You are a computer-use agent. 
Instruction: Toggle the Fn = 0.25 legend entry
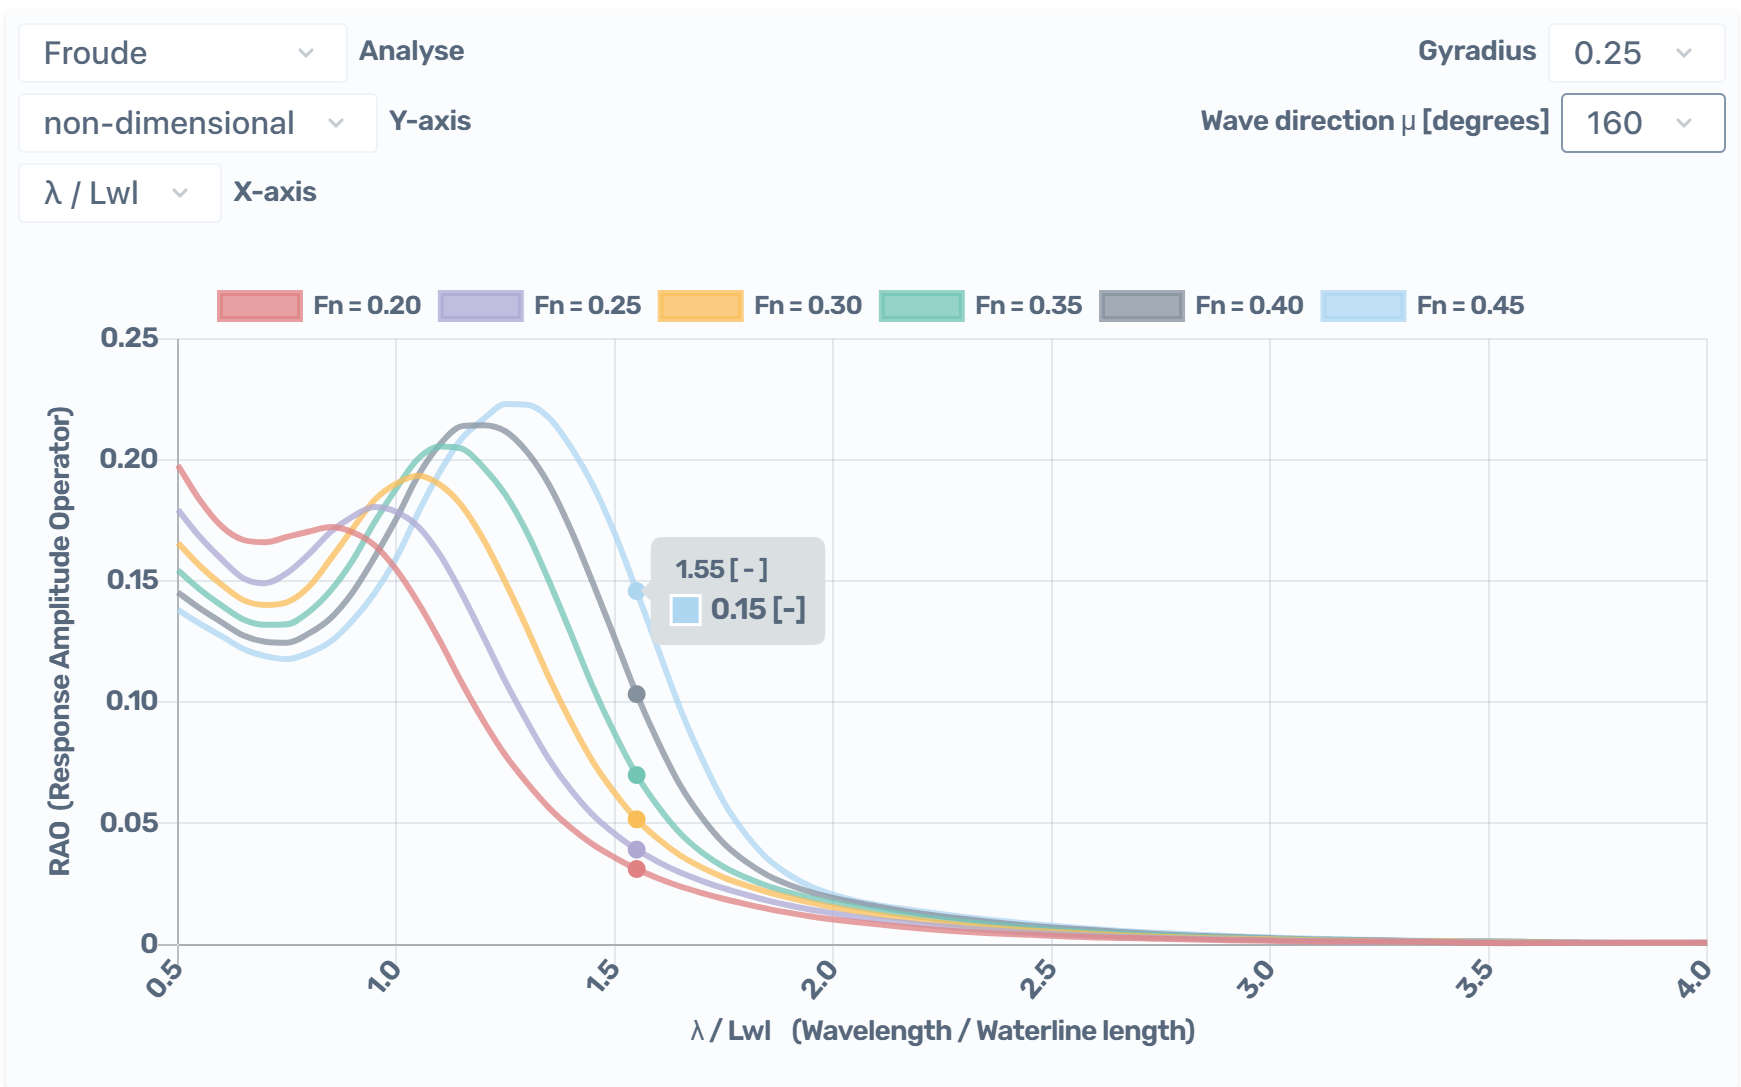588,306
